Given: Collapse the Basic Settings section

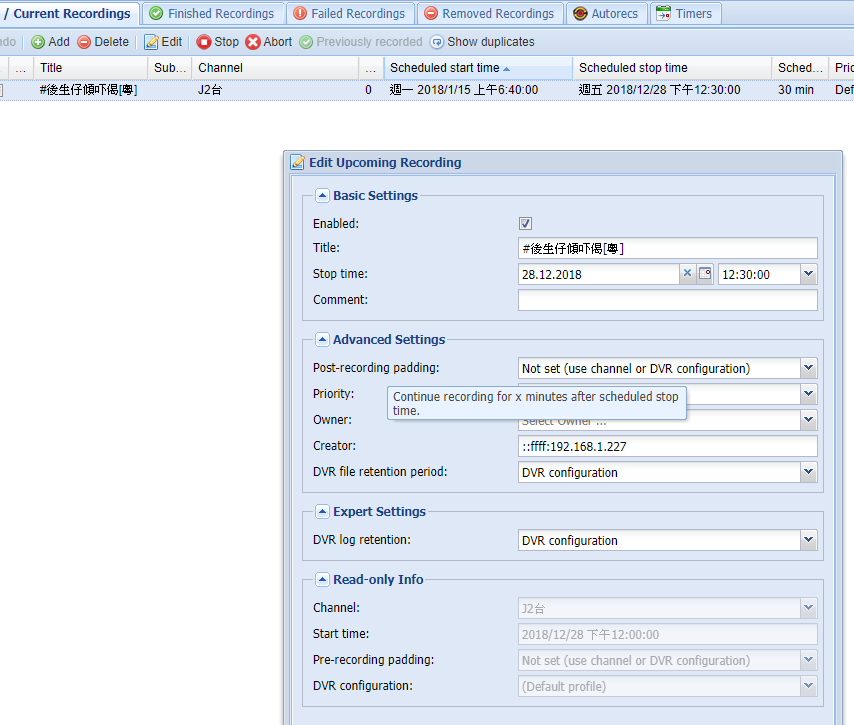Looking at the screenshot, I should pos(322,196).
